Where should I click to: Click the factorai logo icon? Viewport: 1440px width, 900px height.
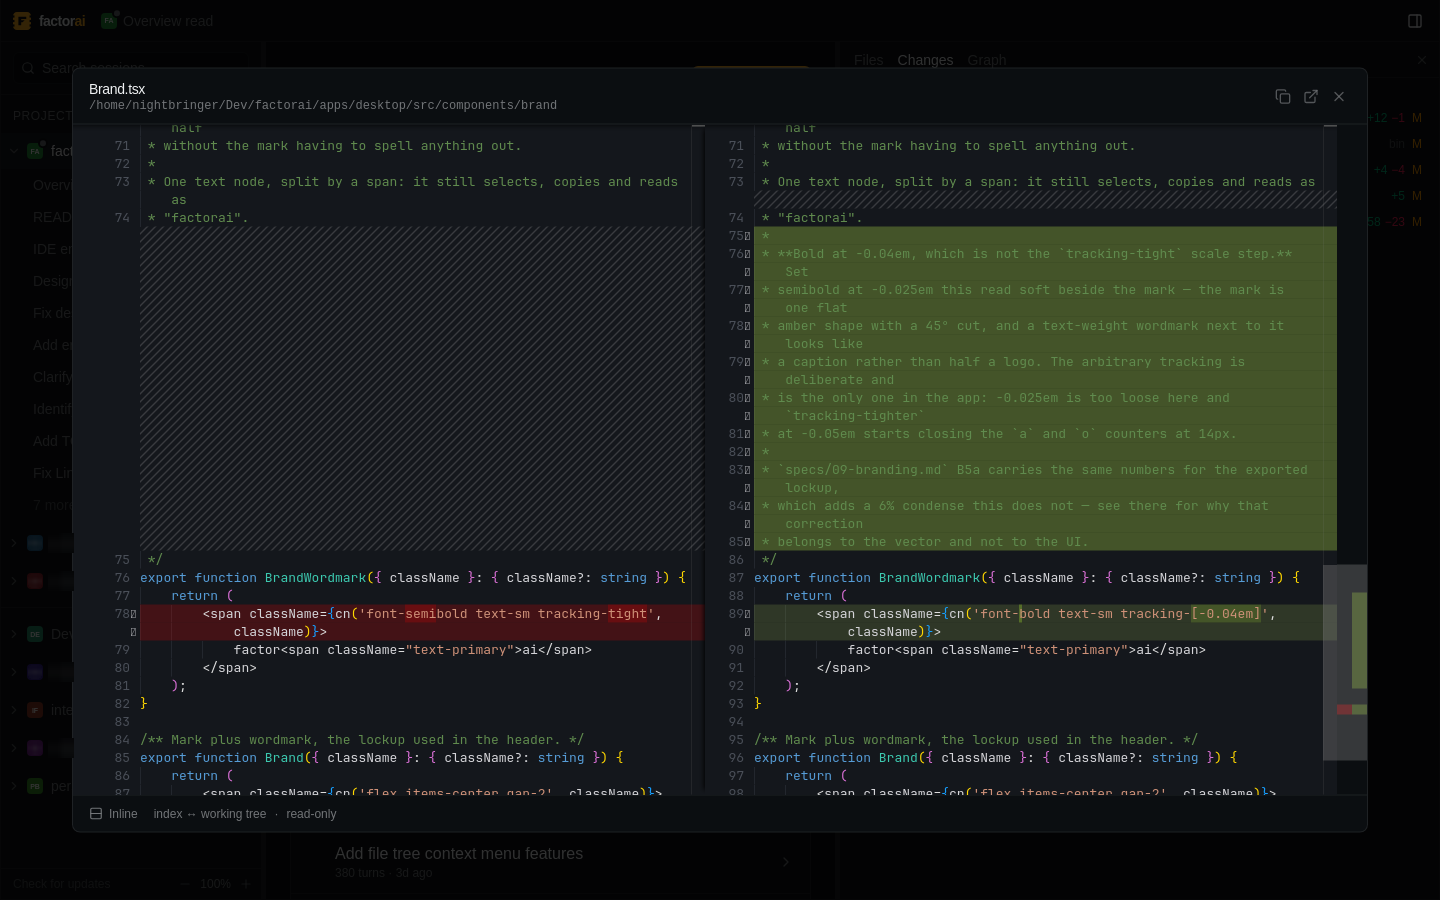click(x=22, y=21)
